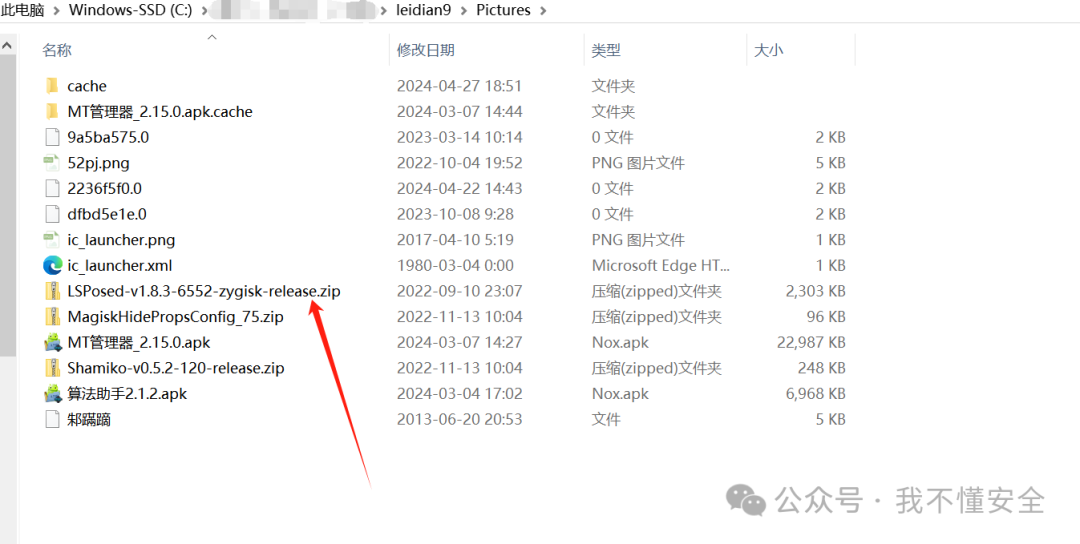The image size is (1080, 544).
Task: Click date 2013-06-20 20:53
Action: (459, 419)
